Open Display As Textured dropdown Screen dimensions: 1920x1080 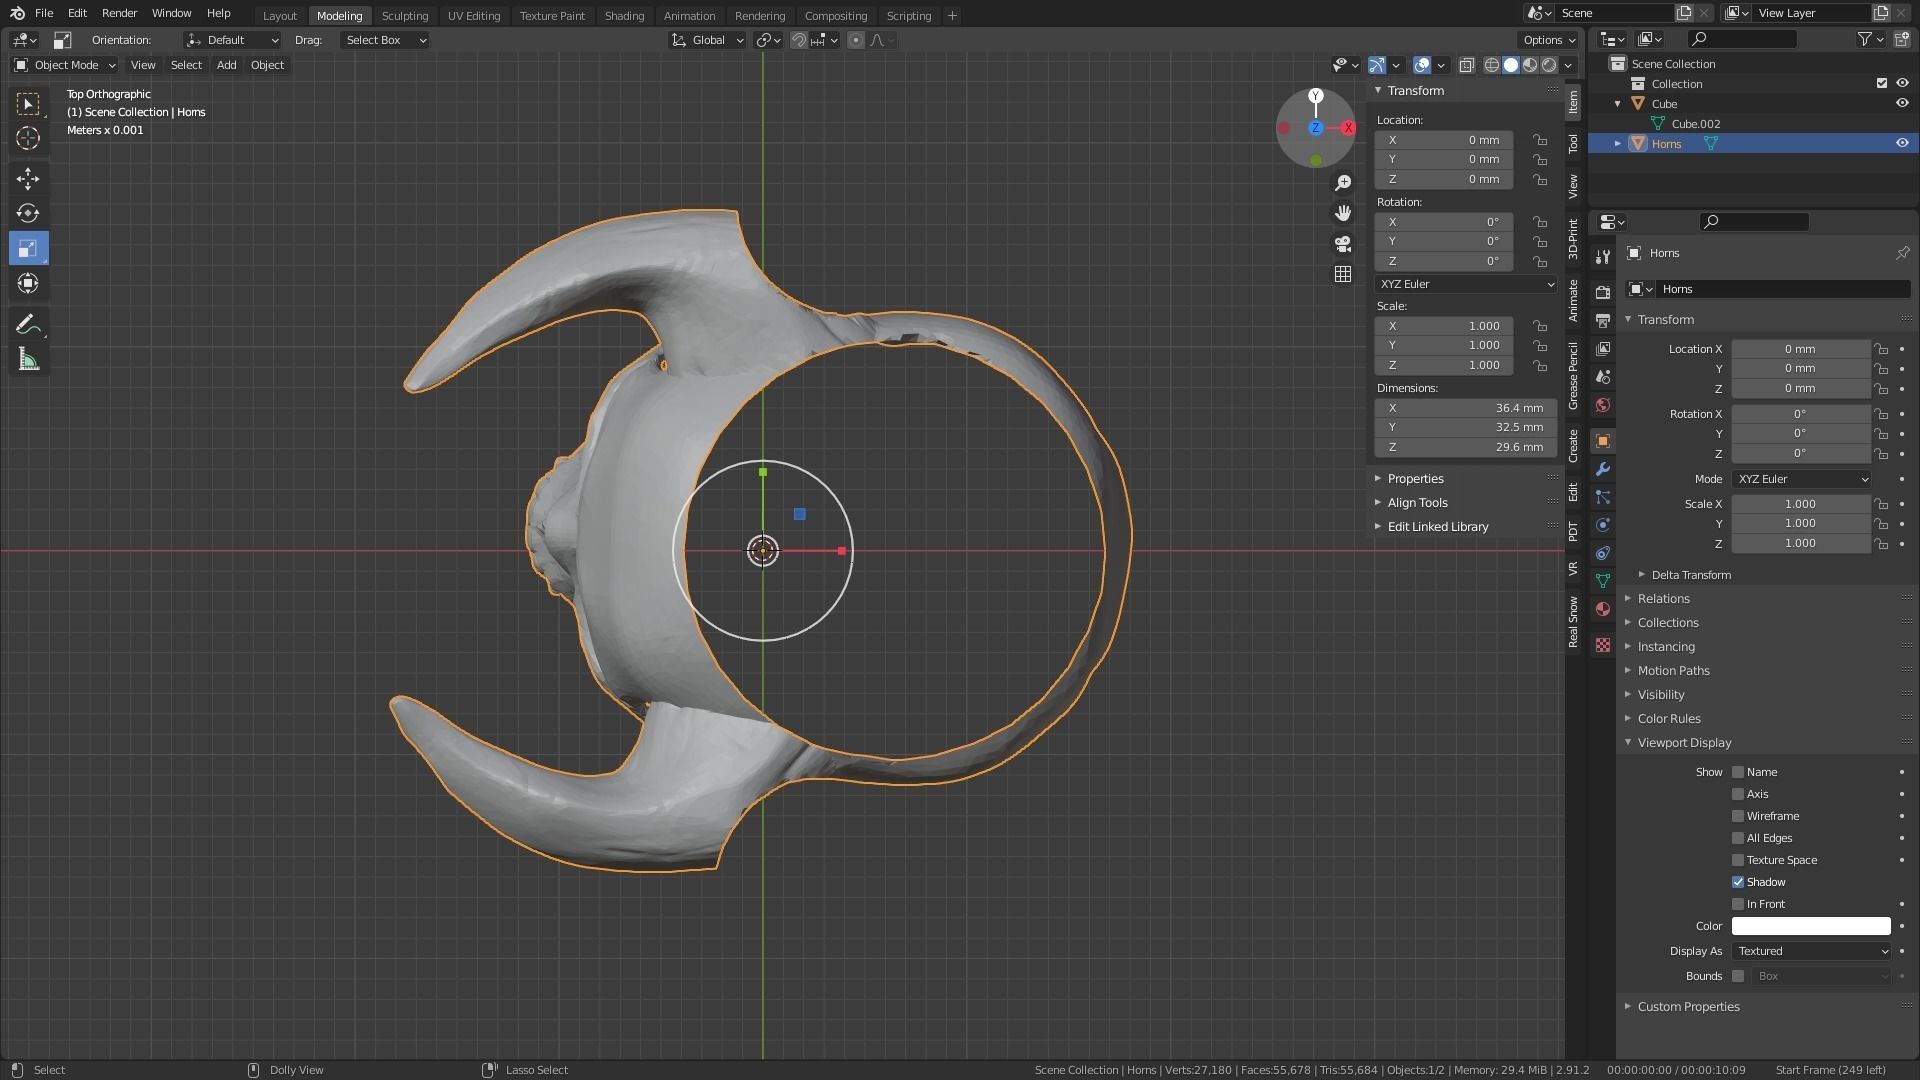tap(1811, 951)
